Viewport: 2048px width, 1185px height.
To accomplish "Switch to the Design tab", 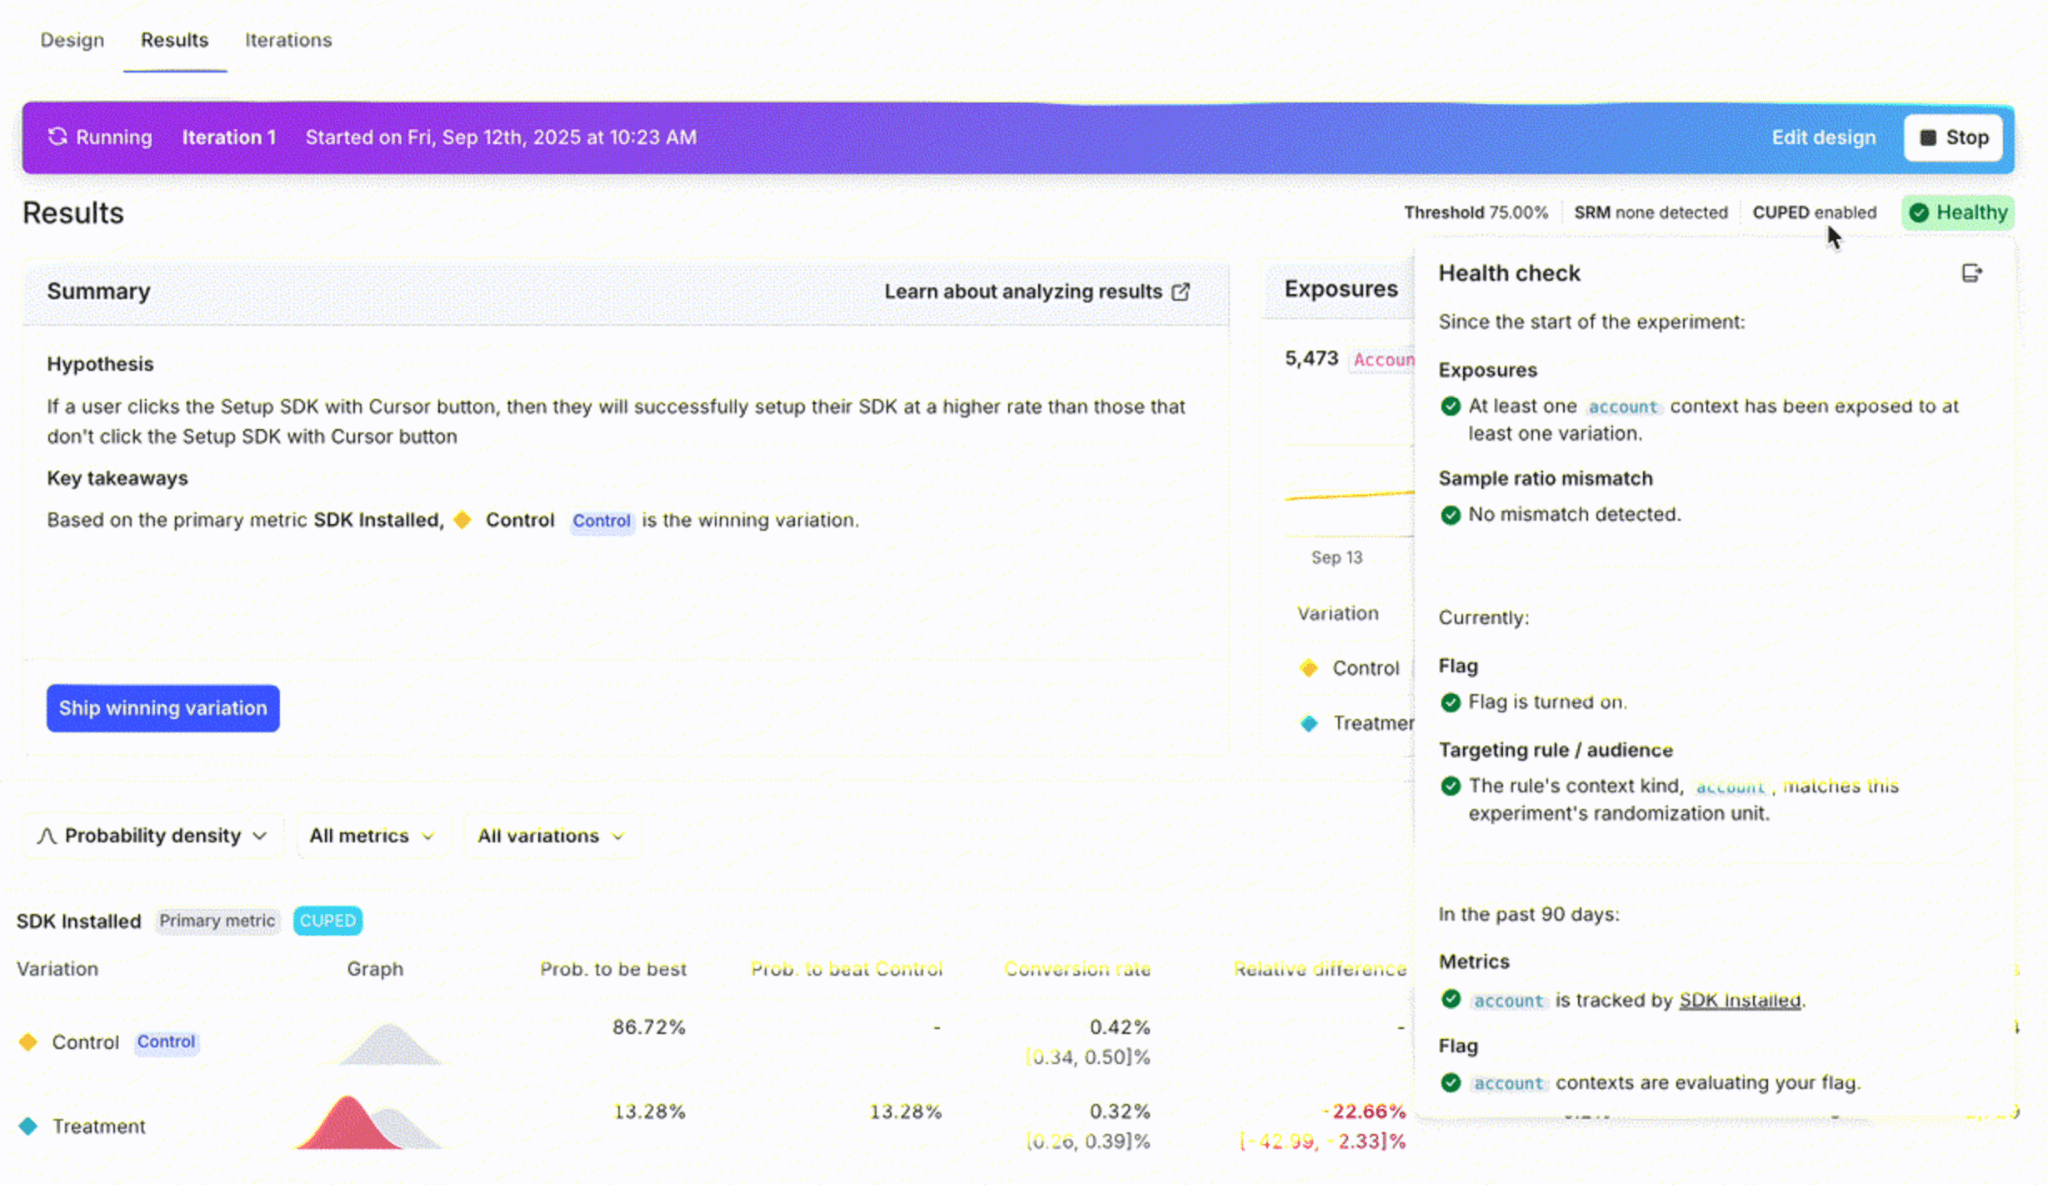I will (x=72, y=40).
